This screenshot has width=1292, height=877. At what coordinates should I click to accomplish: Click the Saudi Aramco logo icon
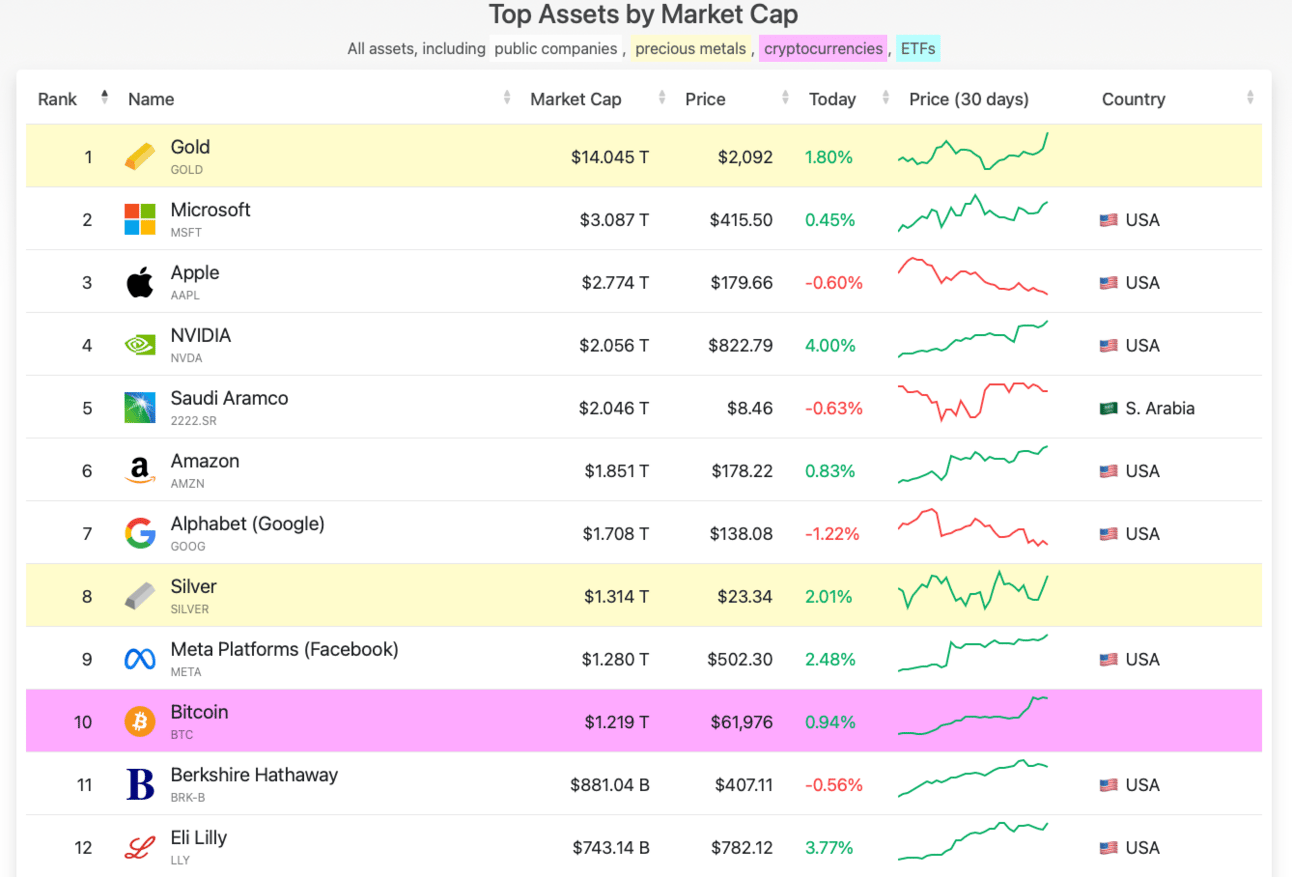coord(140,408)
